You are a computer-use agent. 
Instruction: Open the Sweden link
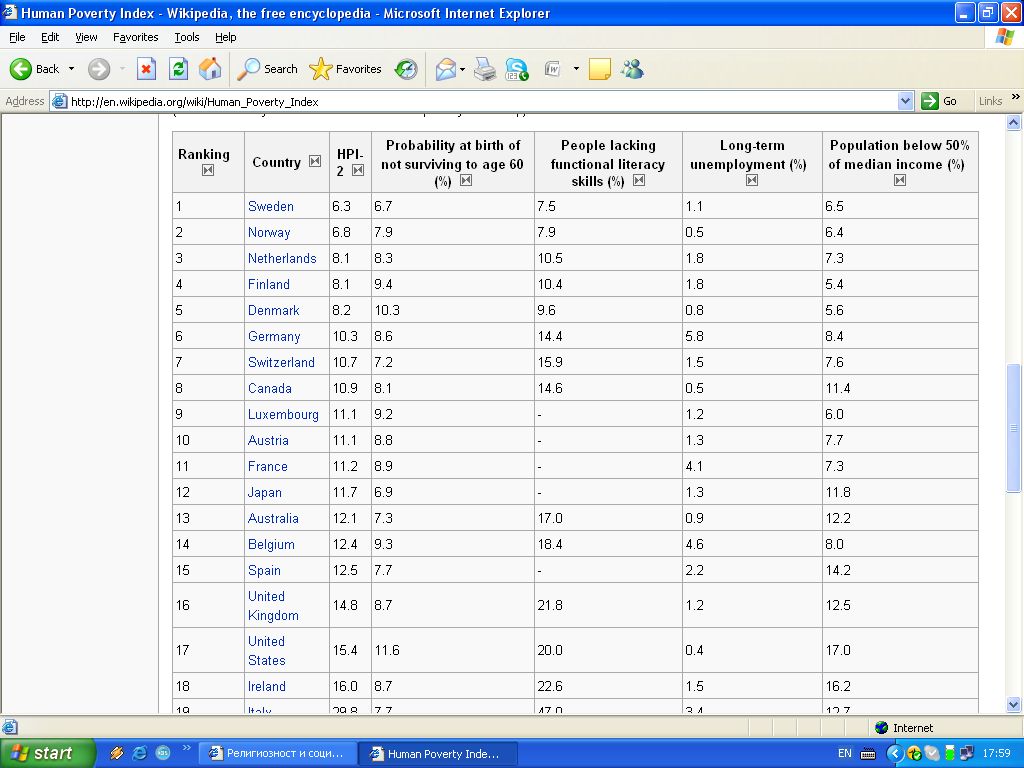pyautogui.click(x=270, y=206)
